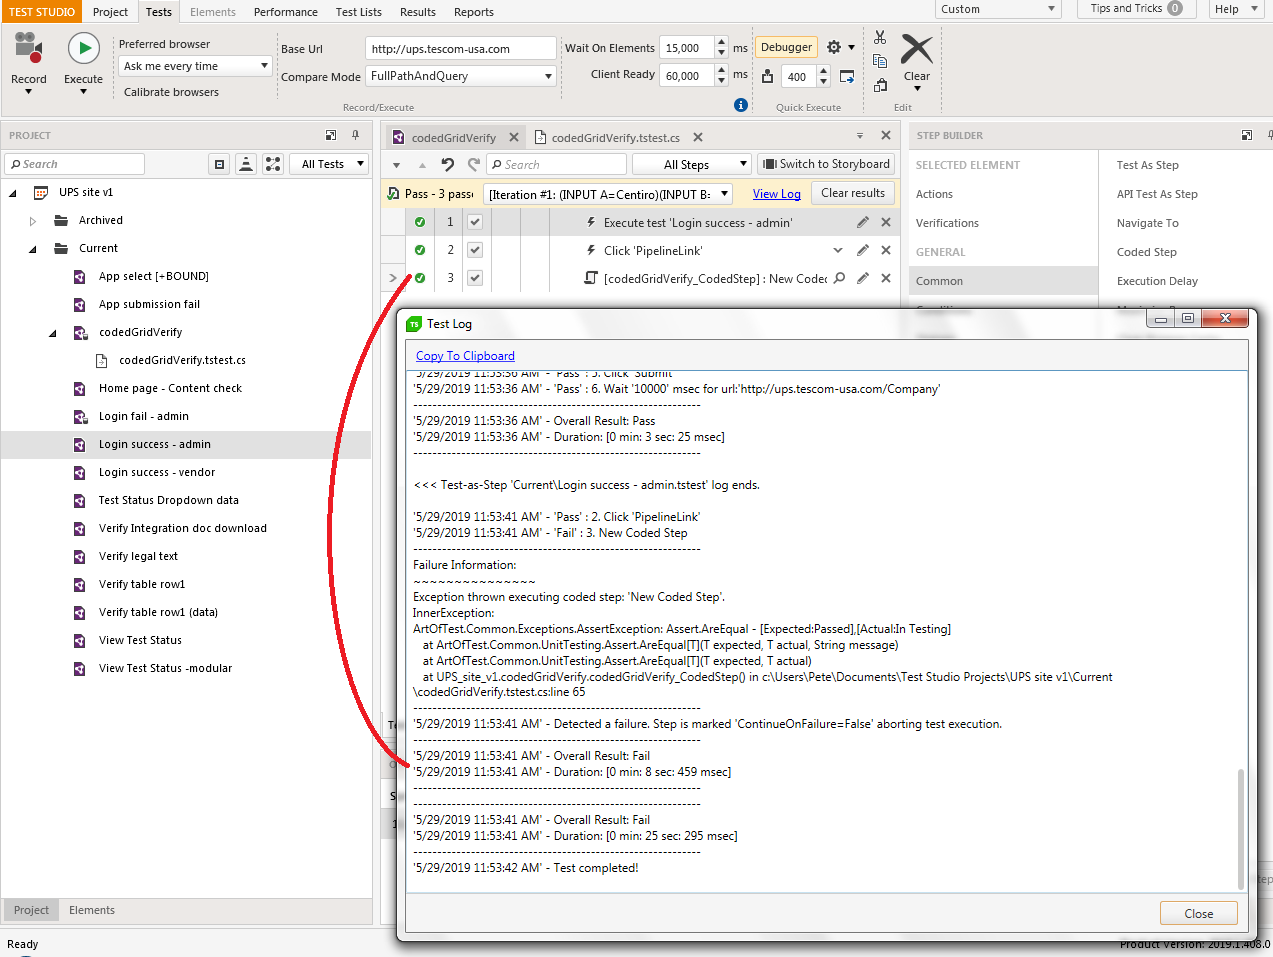This screenshot has width=1273, height=957.
Task: Disable step 3 using its checkbox
Action: pyautogui.click(x=475, y=278)
